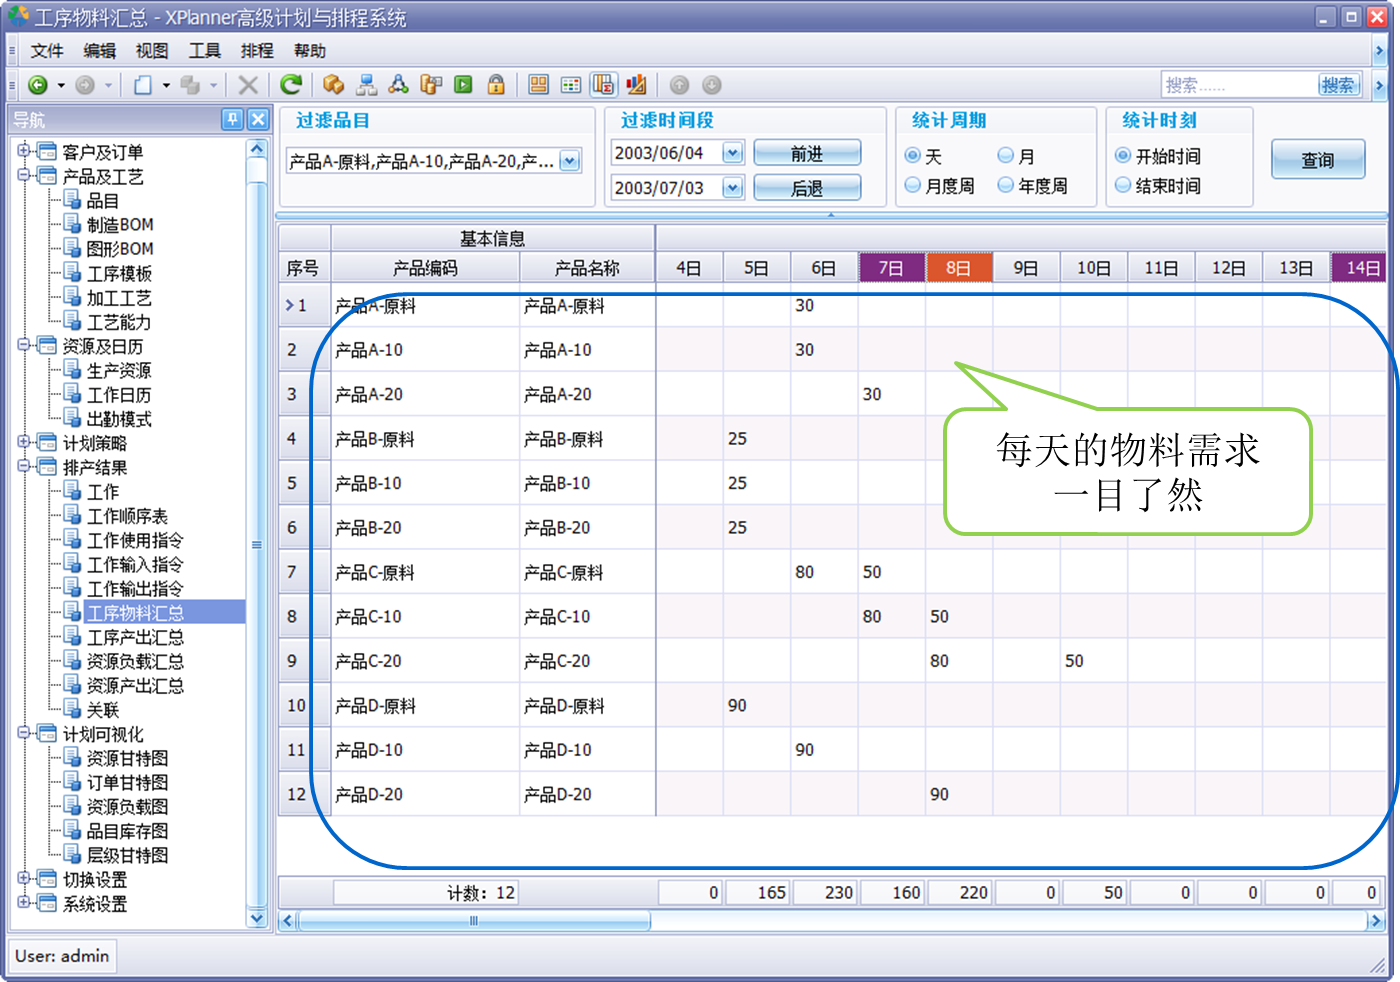Choose the 年度周 period option
This screenshot has width=1400, height=982.
[x=1006, y=185]
